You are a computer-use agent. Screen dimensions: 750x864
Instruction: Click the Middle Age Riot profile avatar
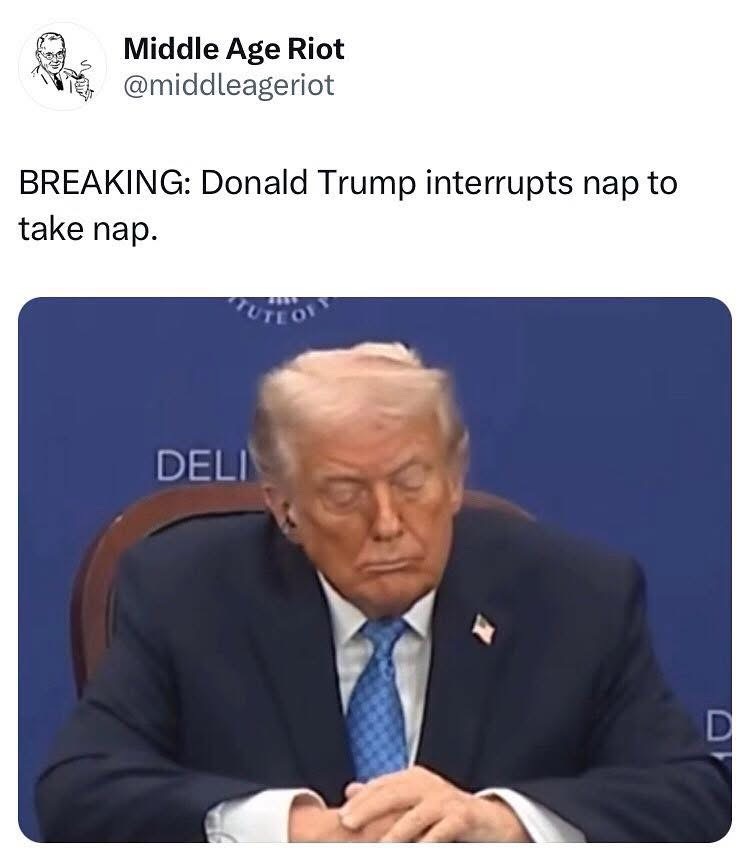62,66
